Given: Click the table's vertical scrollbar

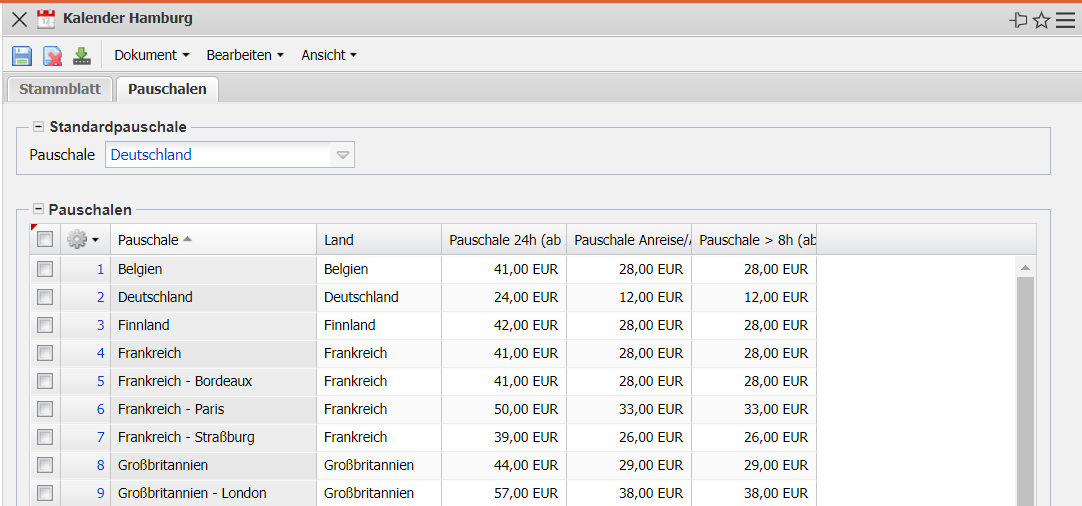Looking at the screenshot, I should click(1025, 390).
